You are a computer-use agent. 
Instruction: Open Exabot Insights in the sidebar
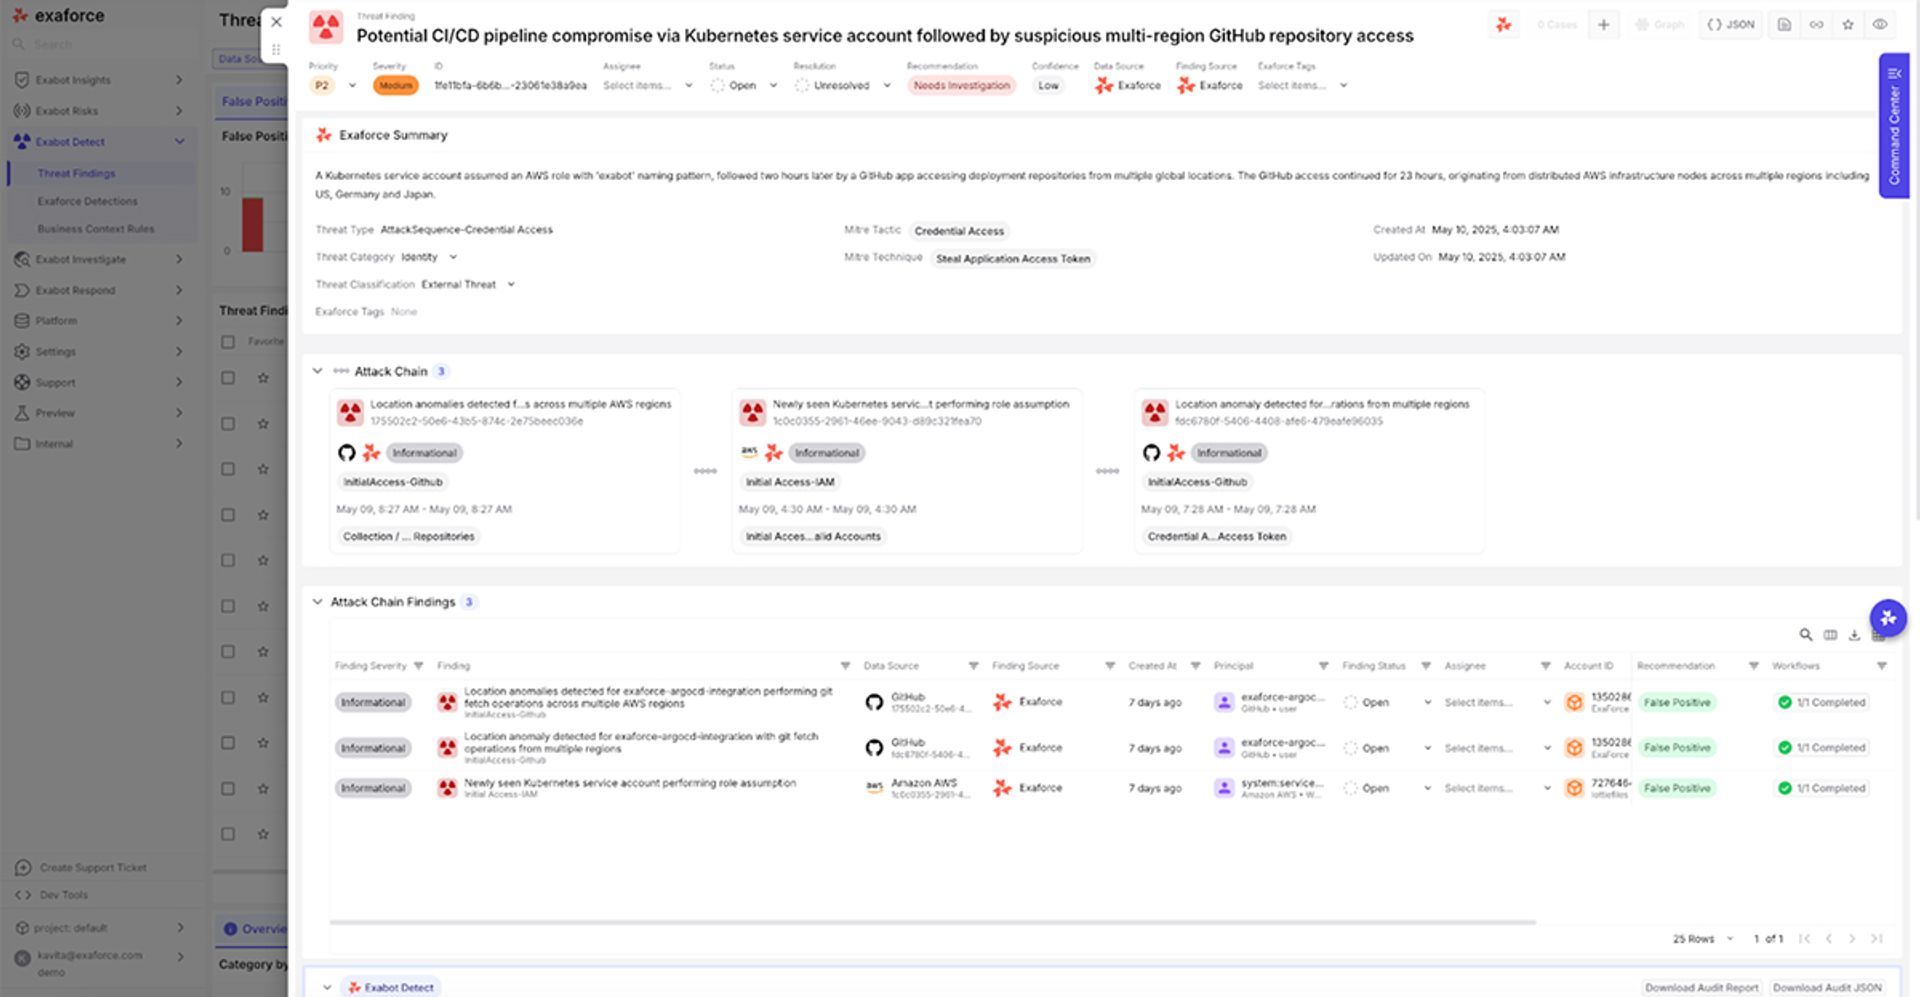[x=99, y=80]
